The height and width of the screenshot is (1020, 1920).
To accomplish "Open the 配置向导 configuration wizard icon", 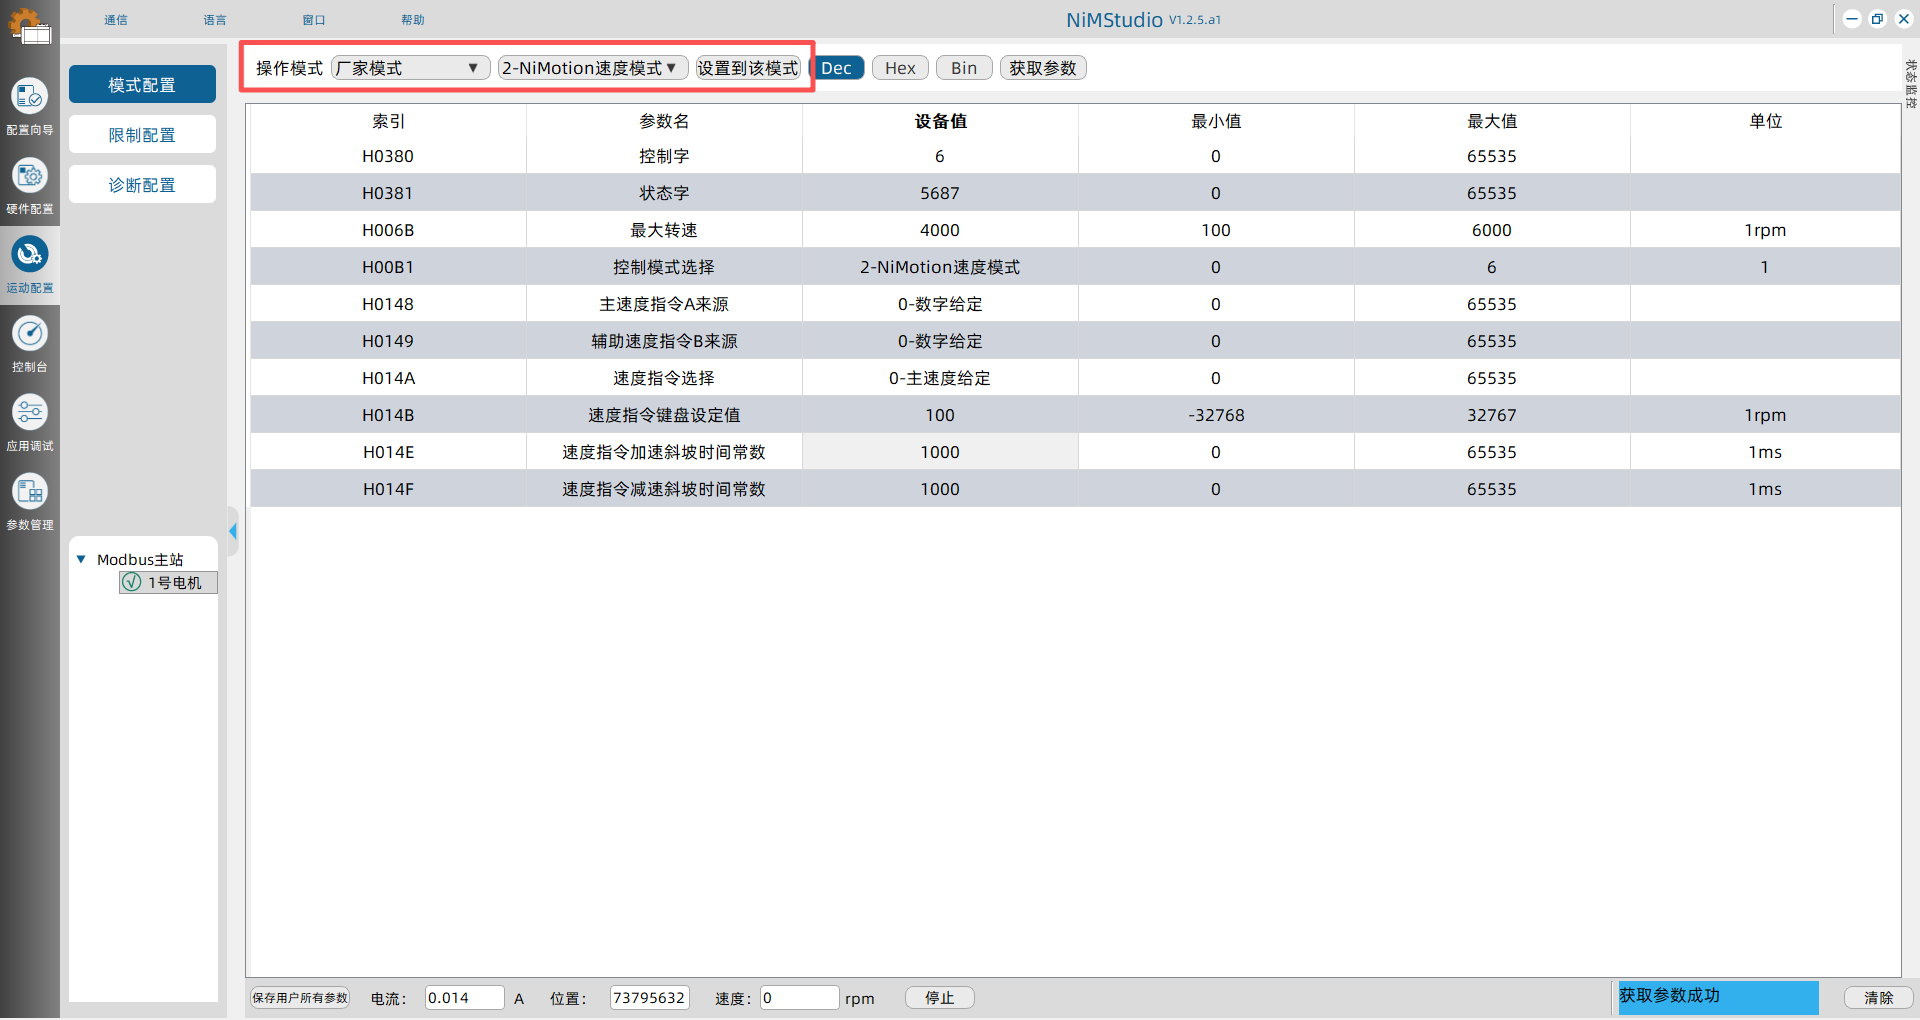I will click(30, 97).
